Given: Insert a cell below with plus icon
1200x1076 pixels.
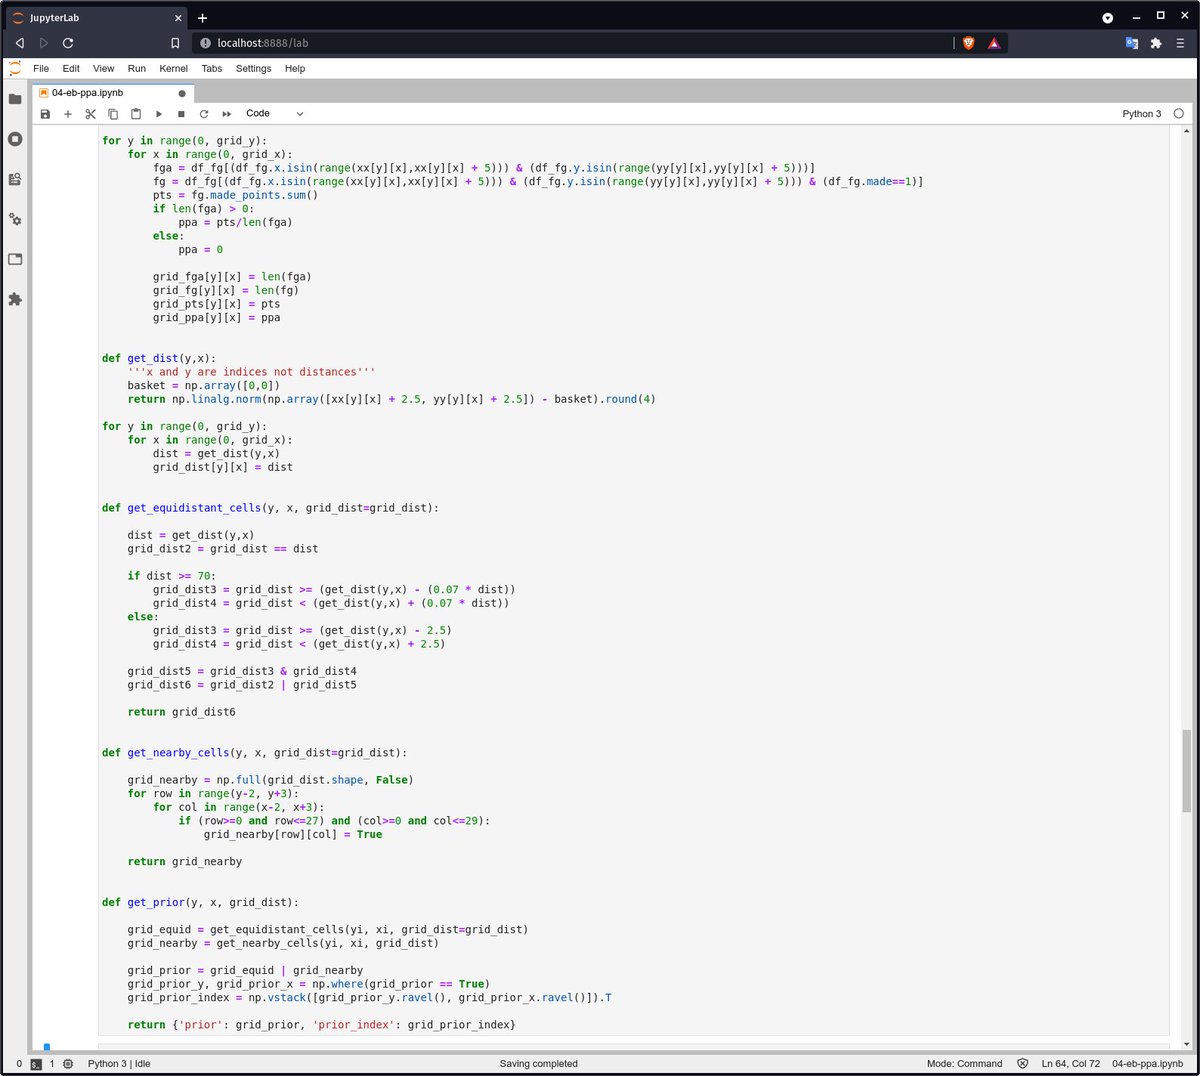Looking at the screenshot, I should click(x=68, y=114).
